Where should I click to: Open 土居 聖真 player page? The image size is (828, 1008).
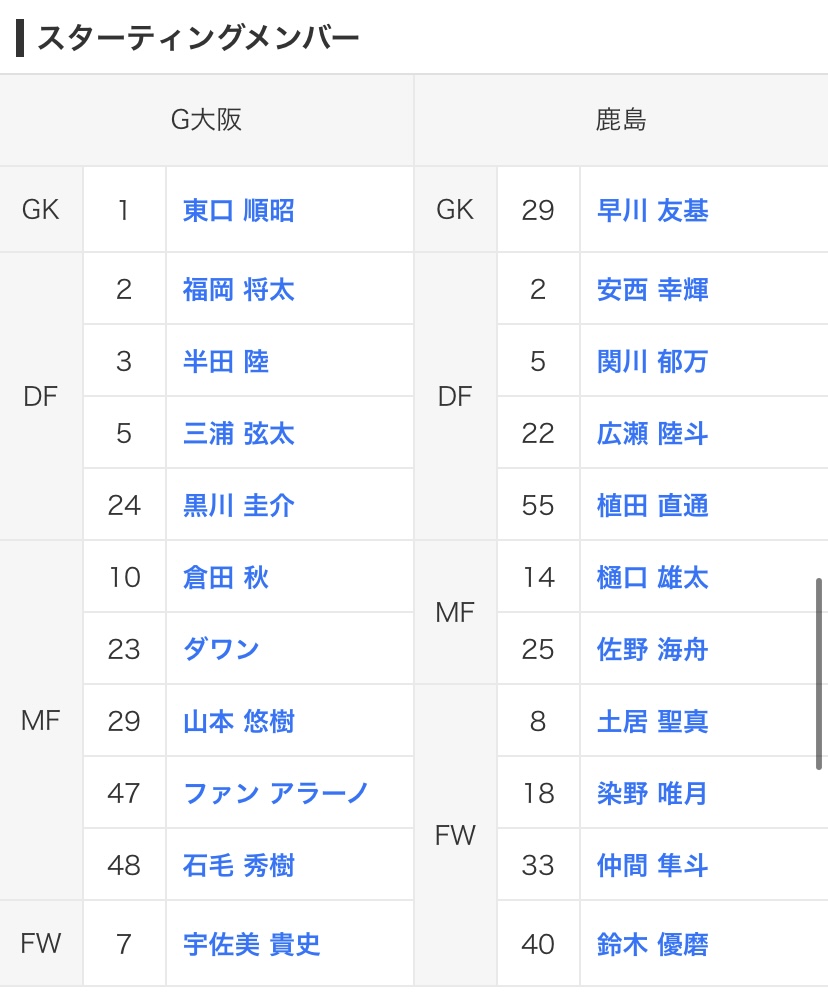pos(652,721)
